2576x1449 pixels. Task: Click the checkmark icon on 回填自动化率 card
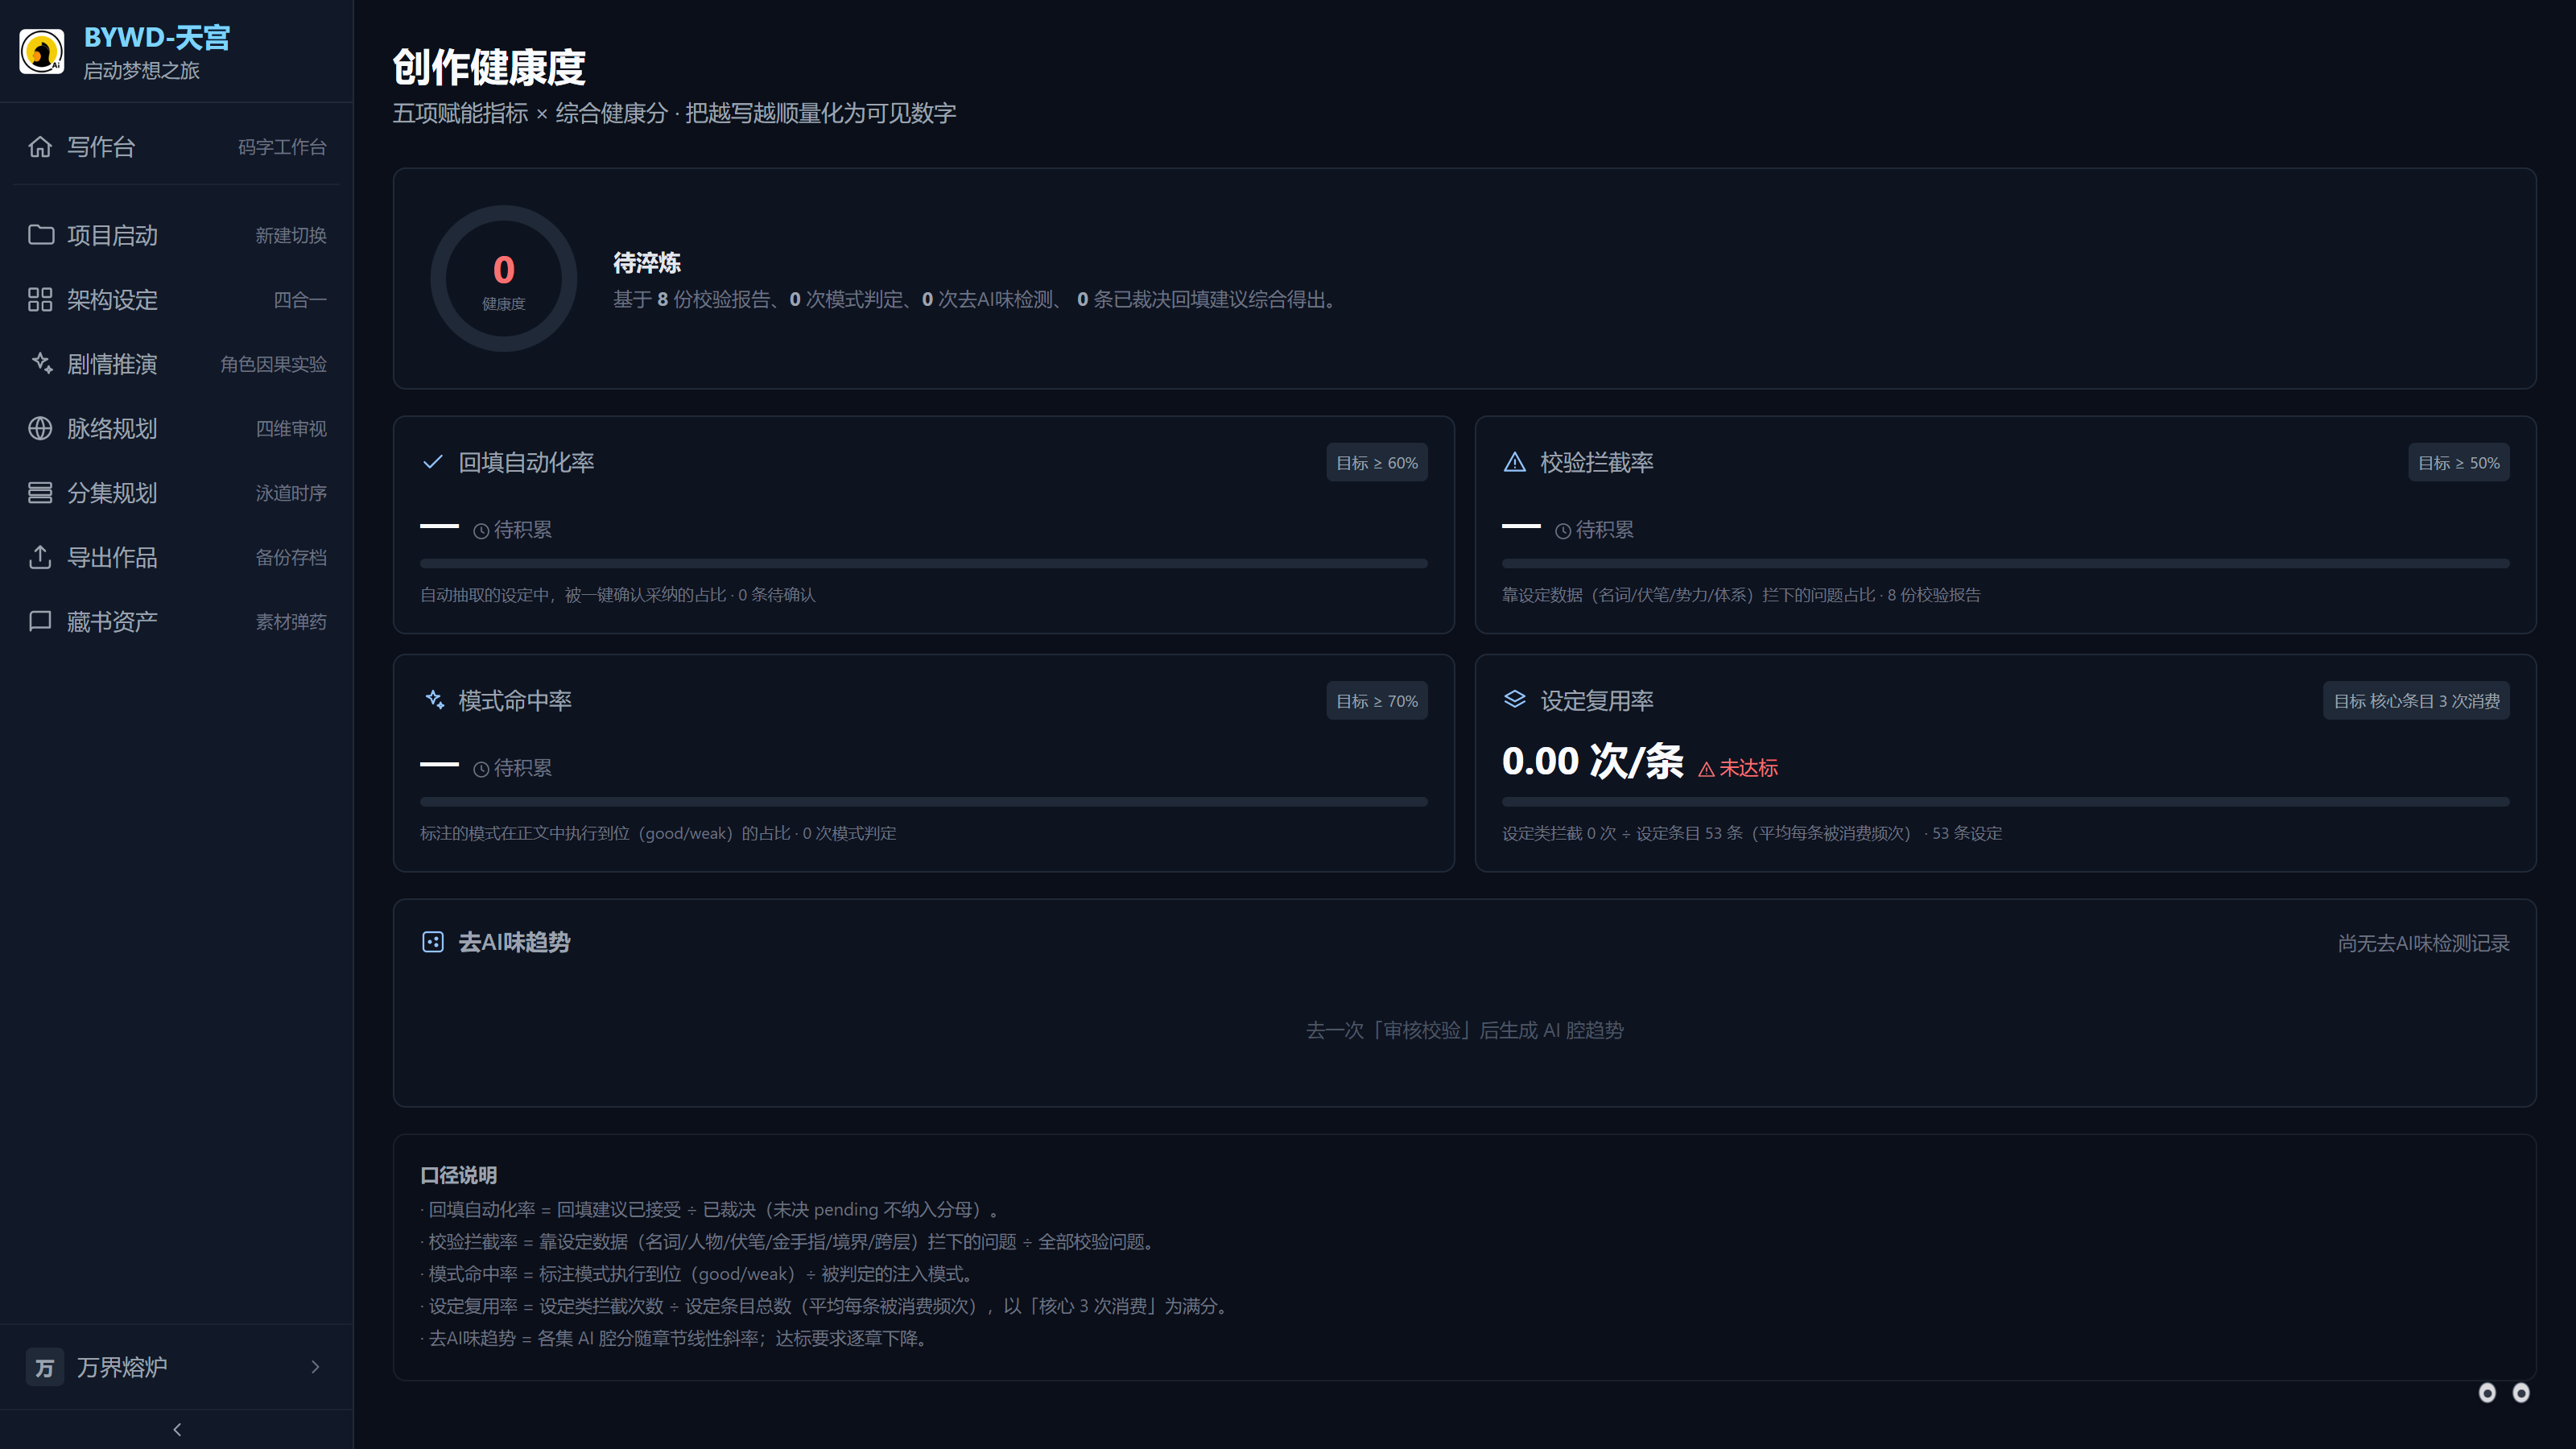[433, 462]
